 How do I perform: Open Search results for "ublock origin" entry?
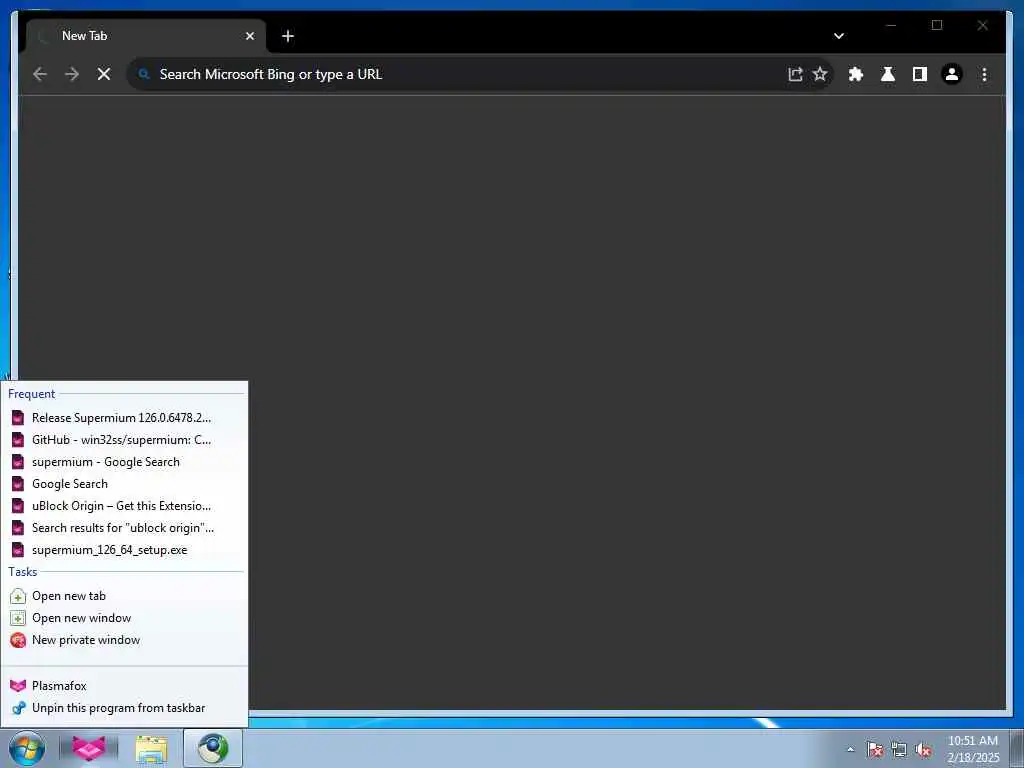click(x=124, y=528)
